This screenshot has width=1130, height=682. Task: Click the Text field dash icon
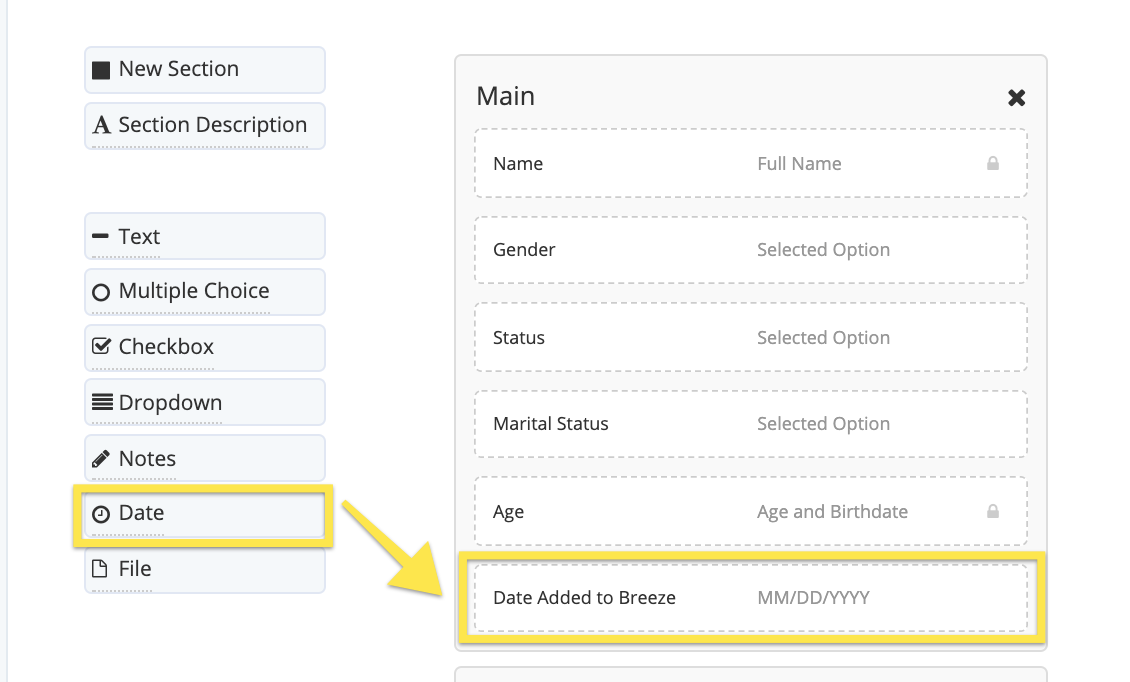click(101, 236)
